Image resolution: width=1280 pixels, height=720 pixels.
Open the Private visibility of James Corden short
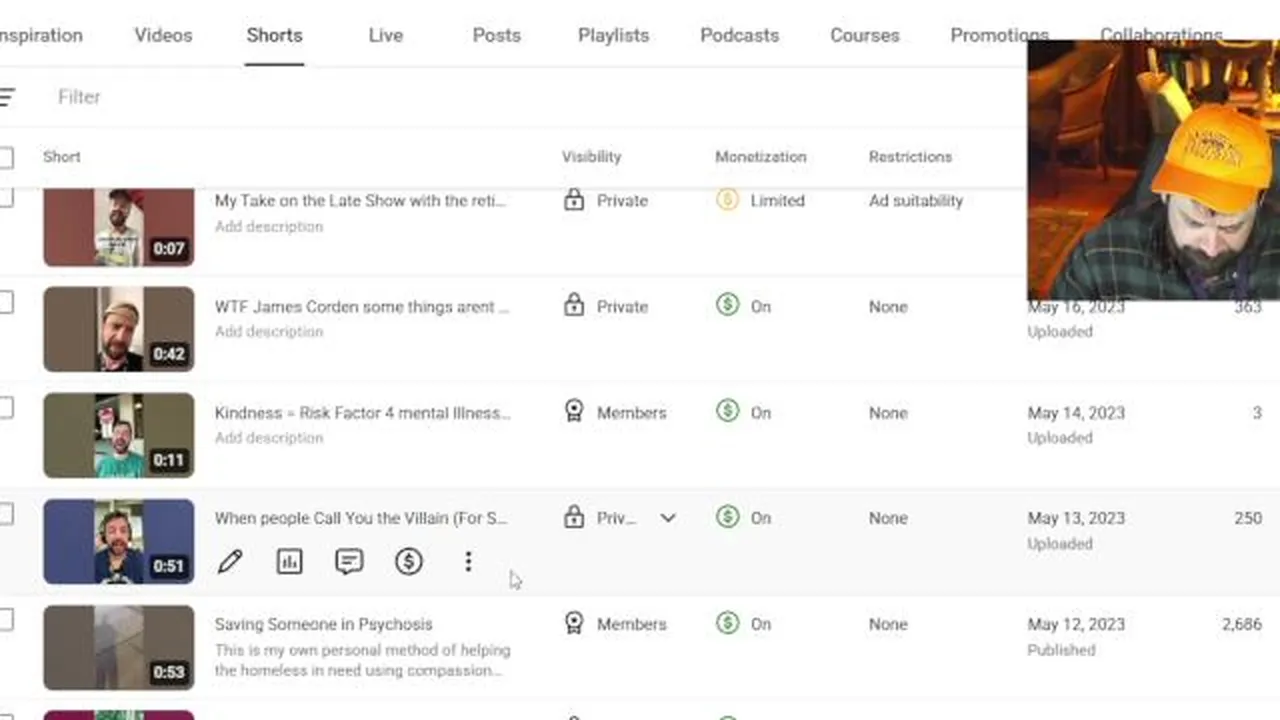pyautogui.click(x=608, y=307)
